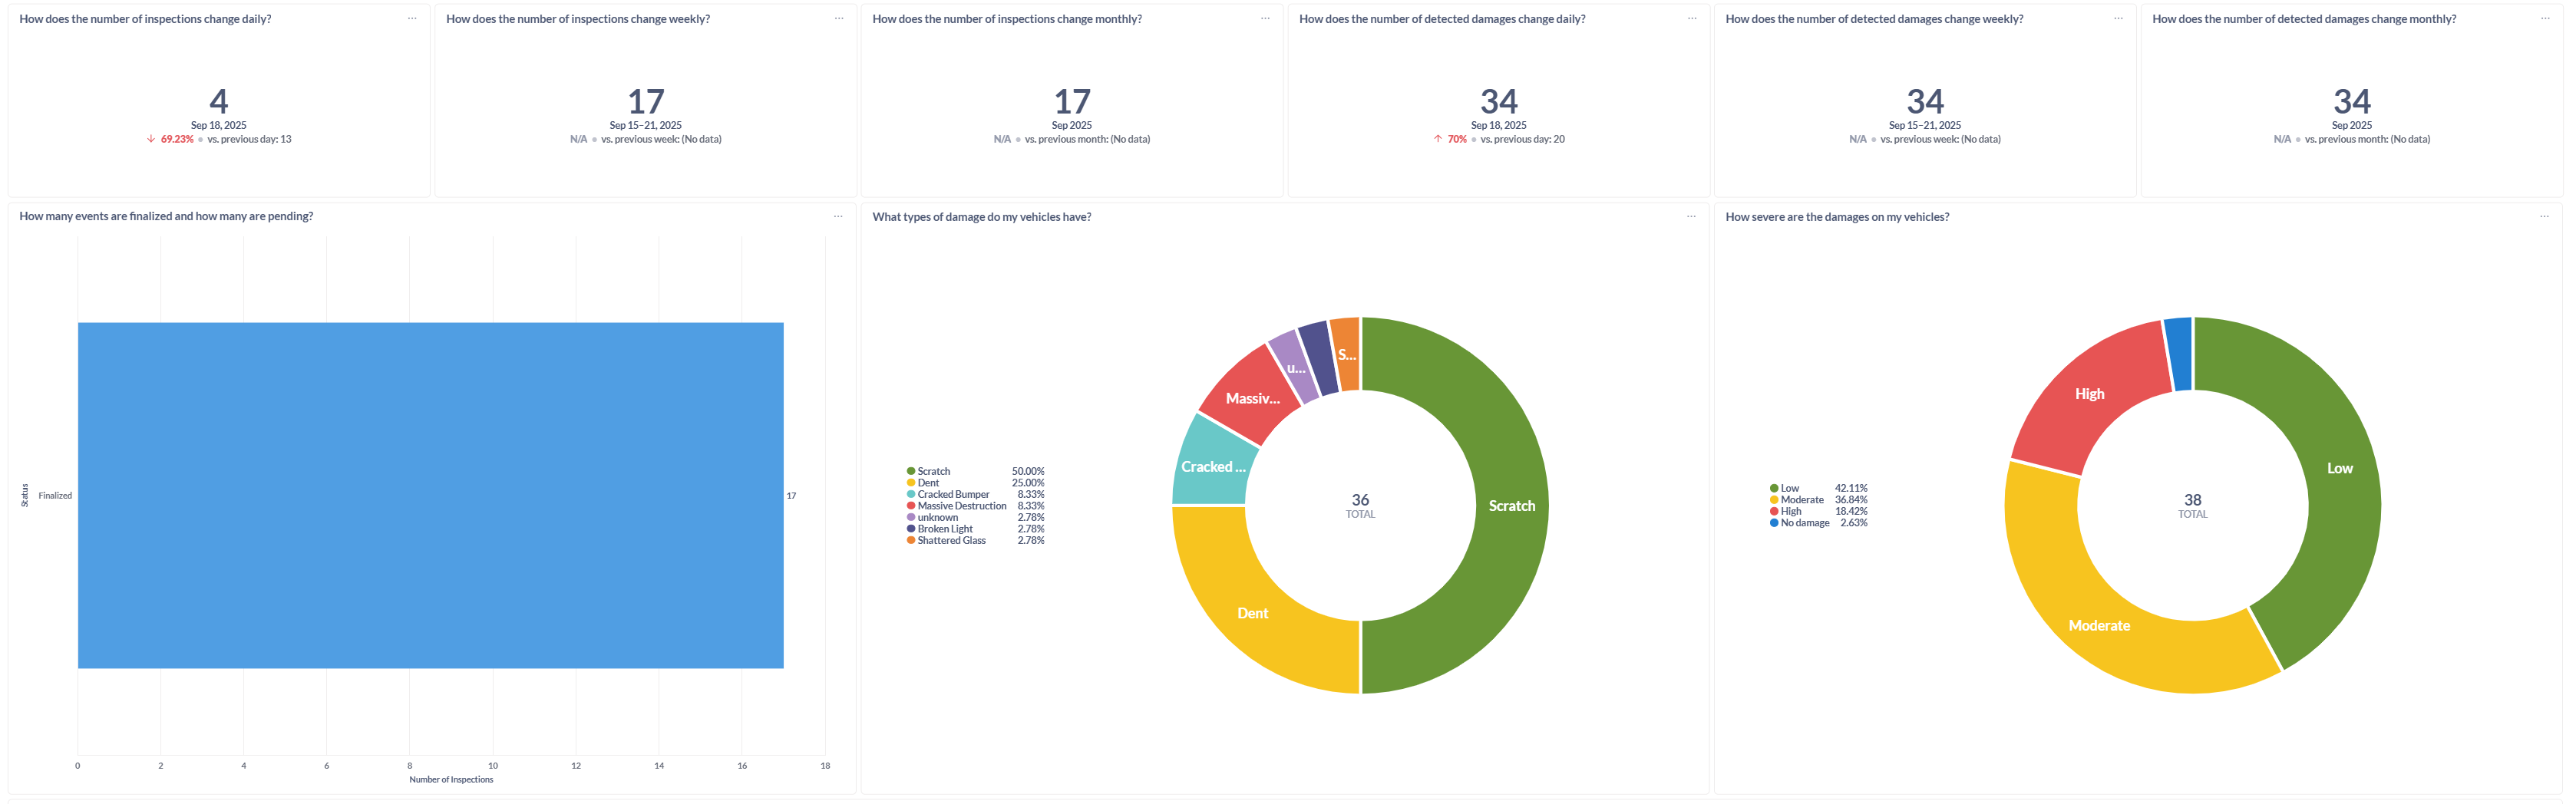Click the blue Finalized bar in chart

(430, 495)
